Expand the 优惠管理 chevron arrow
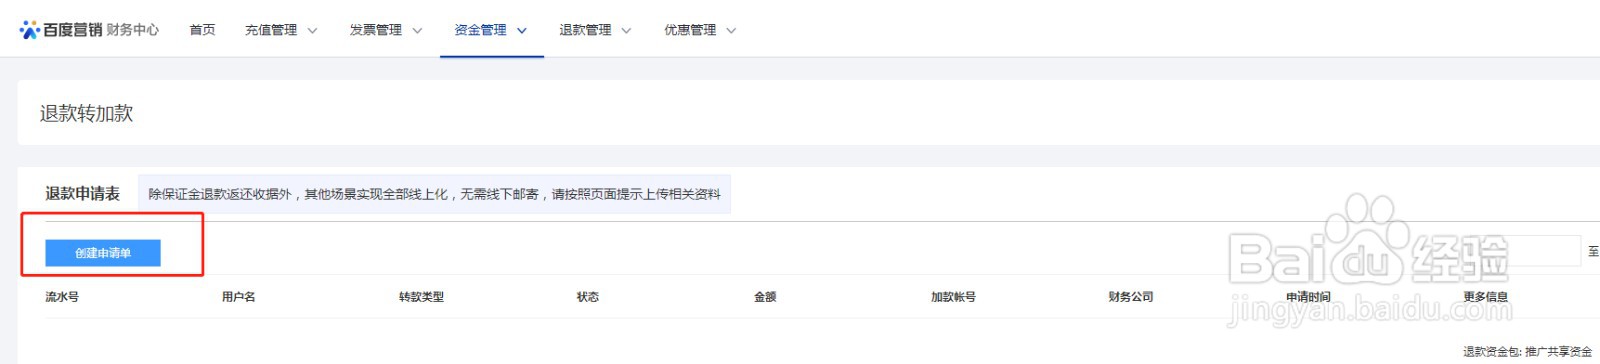 731,31
